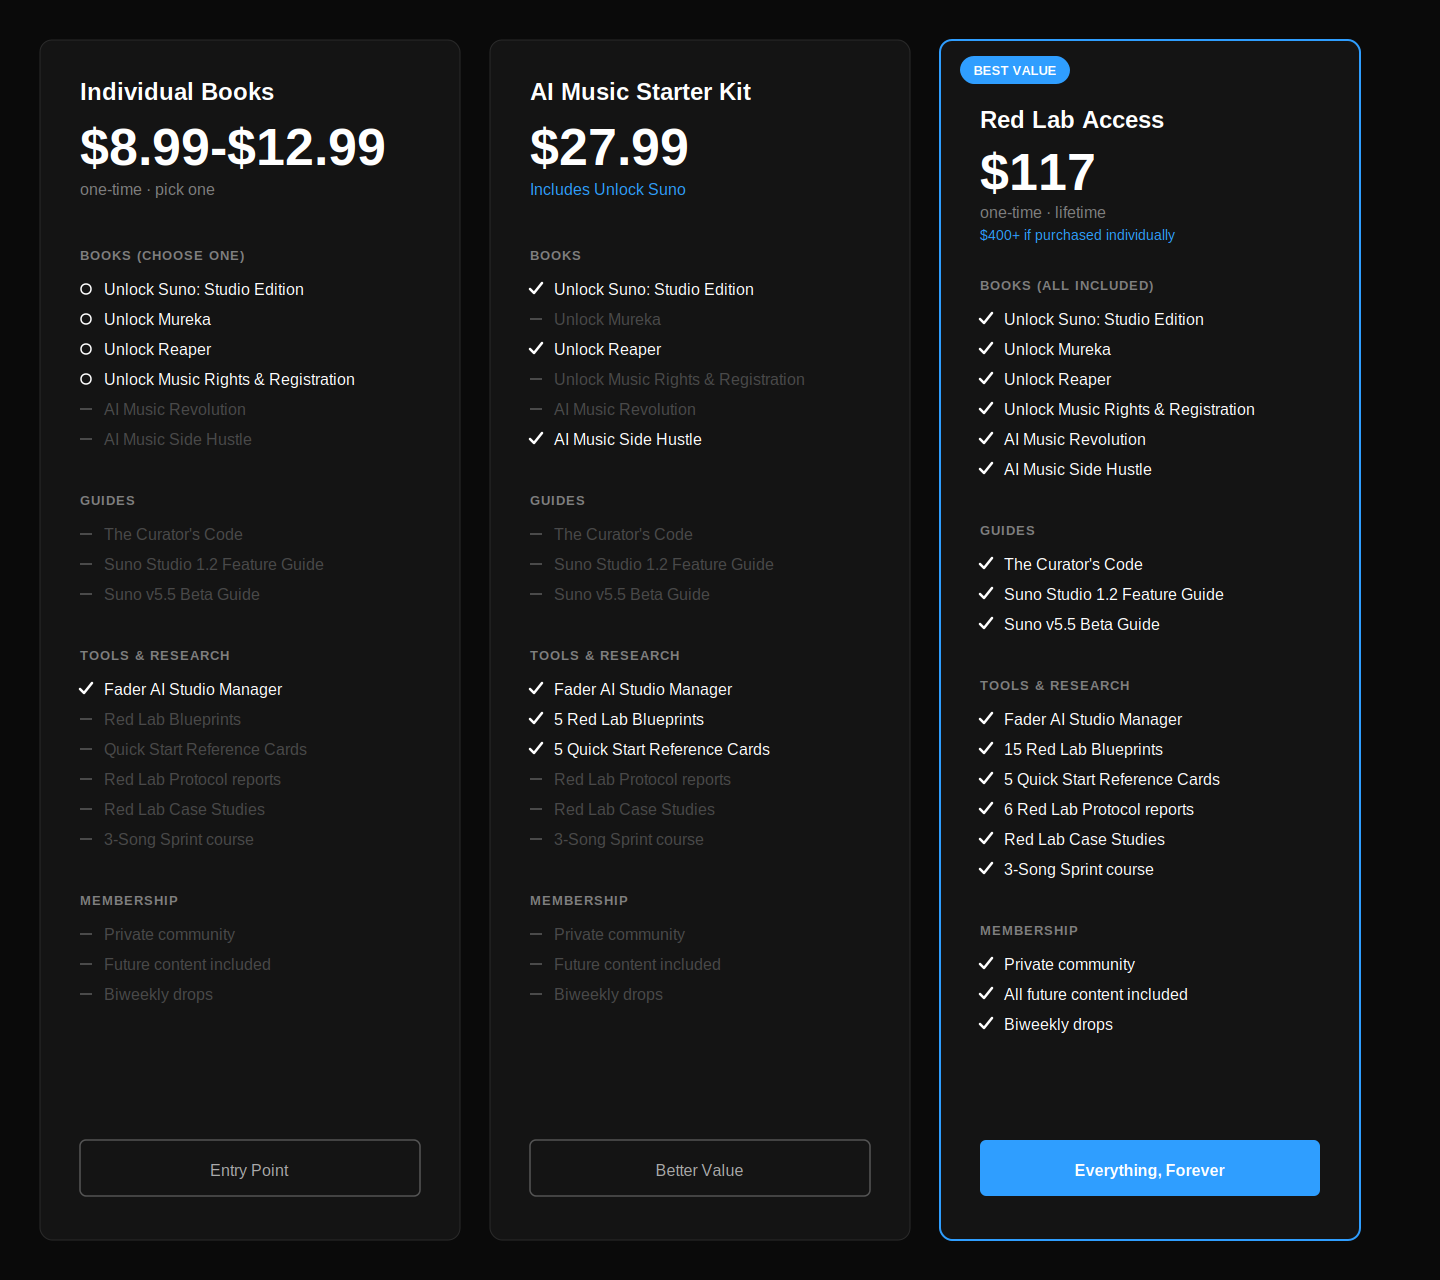1440x1280 pixels.
Task: Click disabled 'The Curator's Code' in Starter Kit
Action: (623, 534)
